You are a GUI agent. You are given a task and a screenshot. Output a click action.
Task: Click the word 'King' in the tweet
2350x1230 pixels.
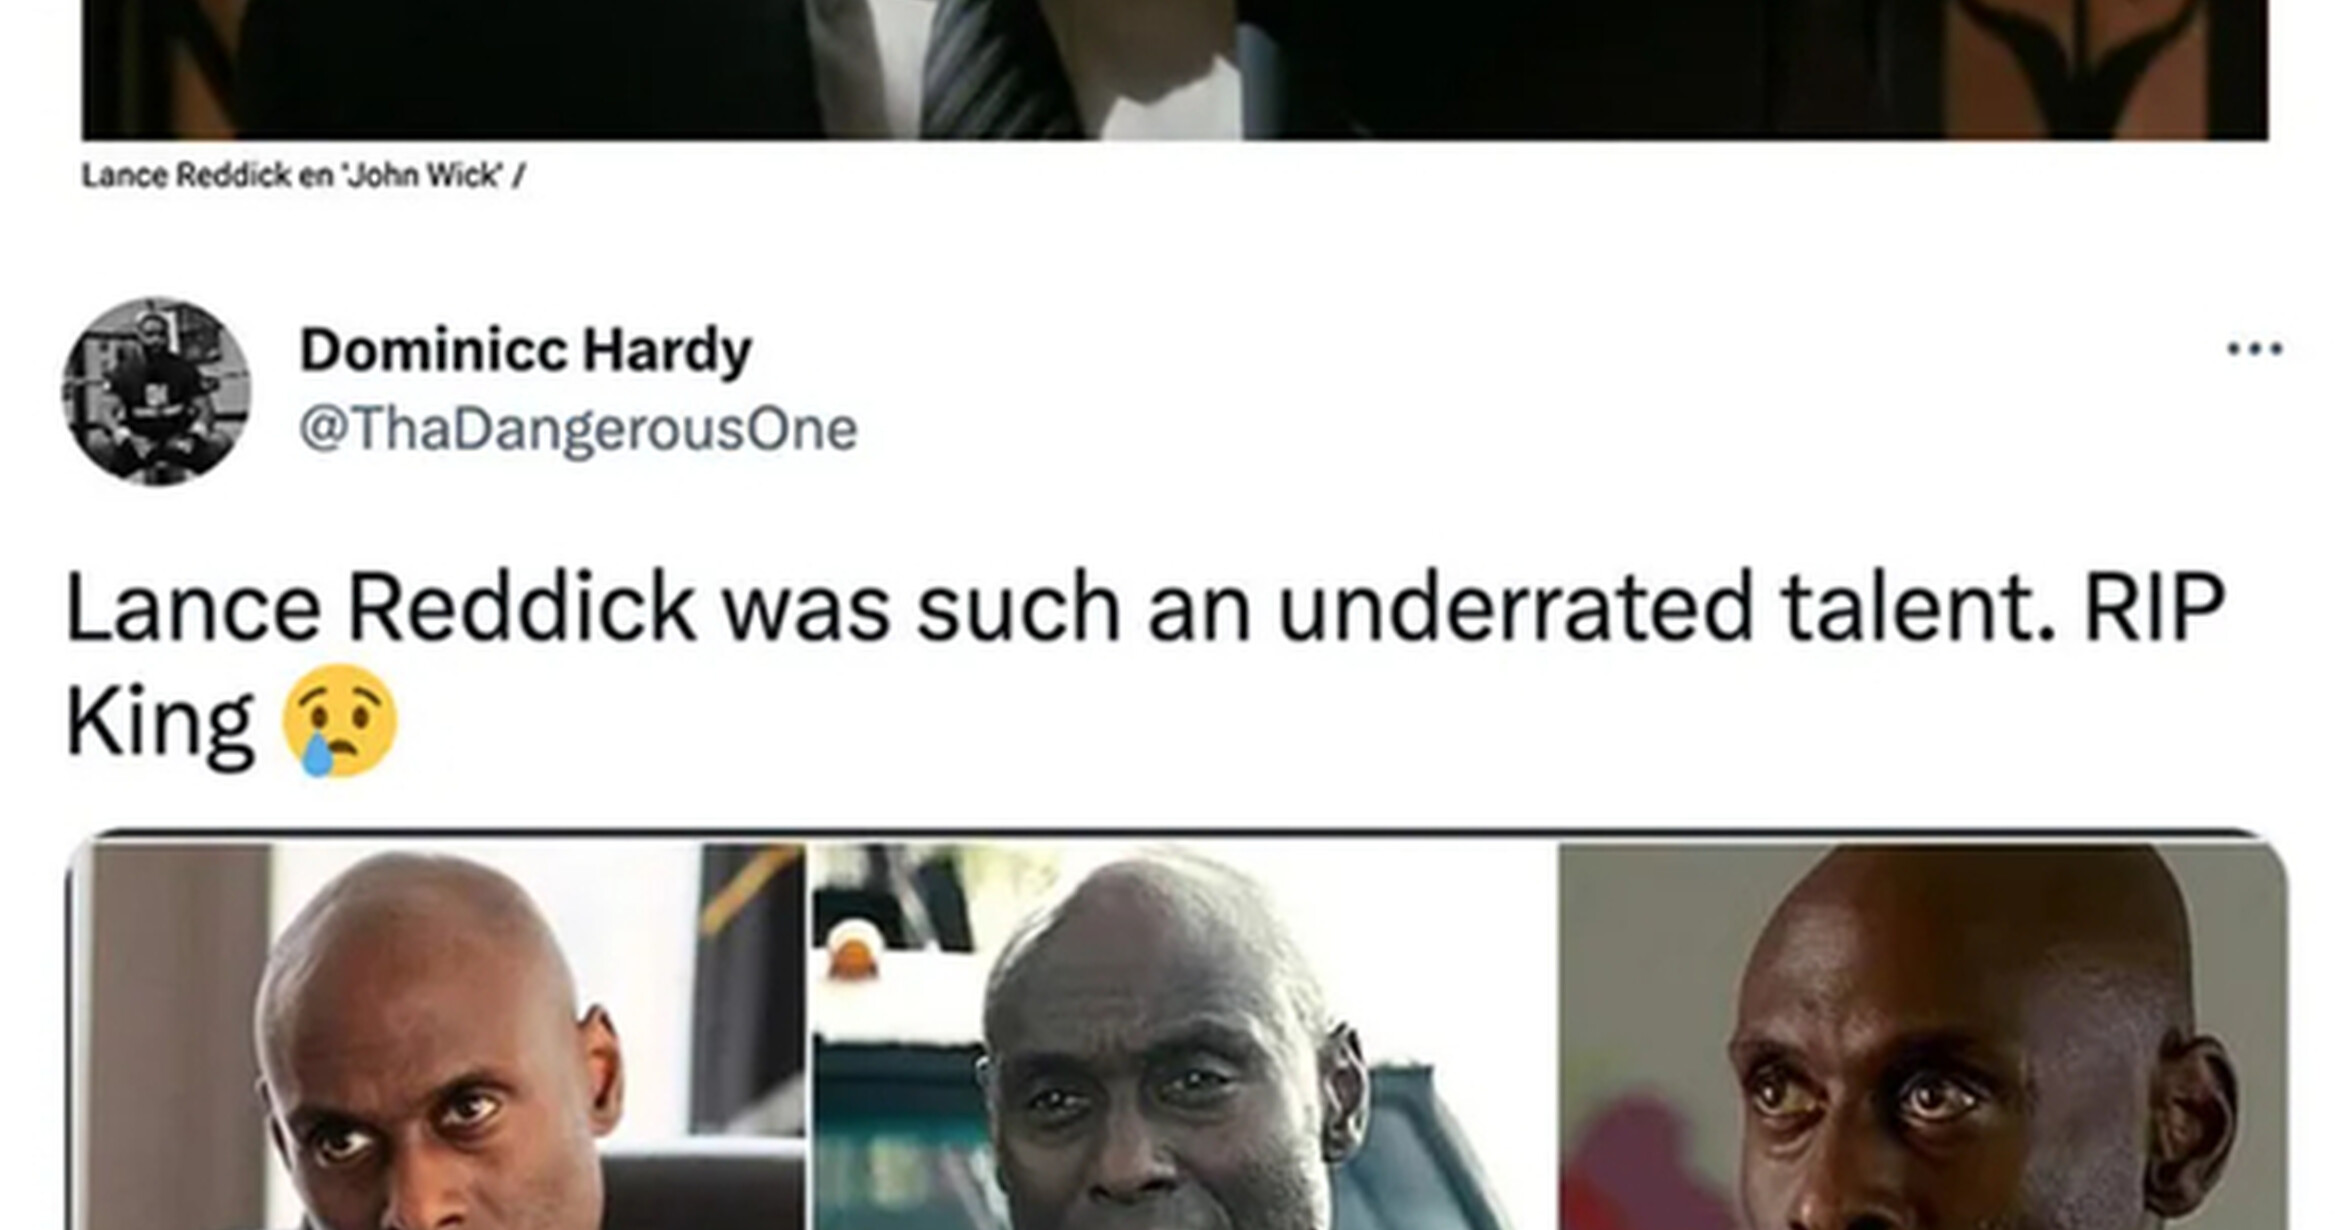click(160, 722)
